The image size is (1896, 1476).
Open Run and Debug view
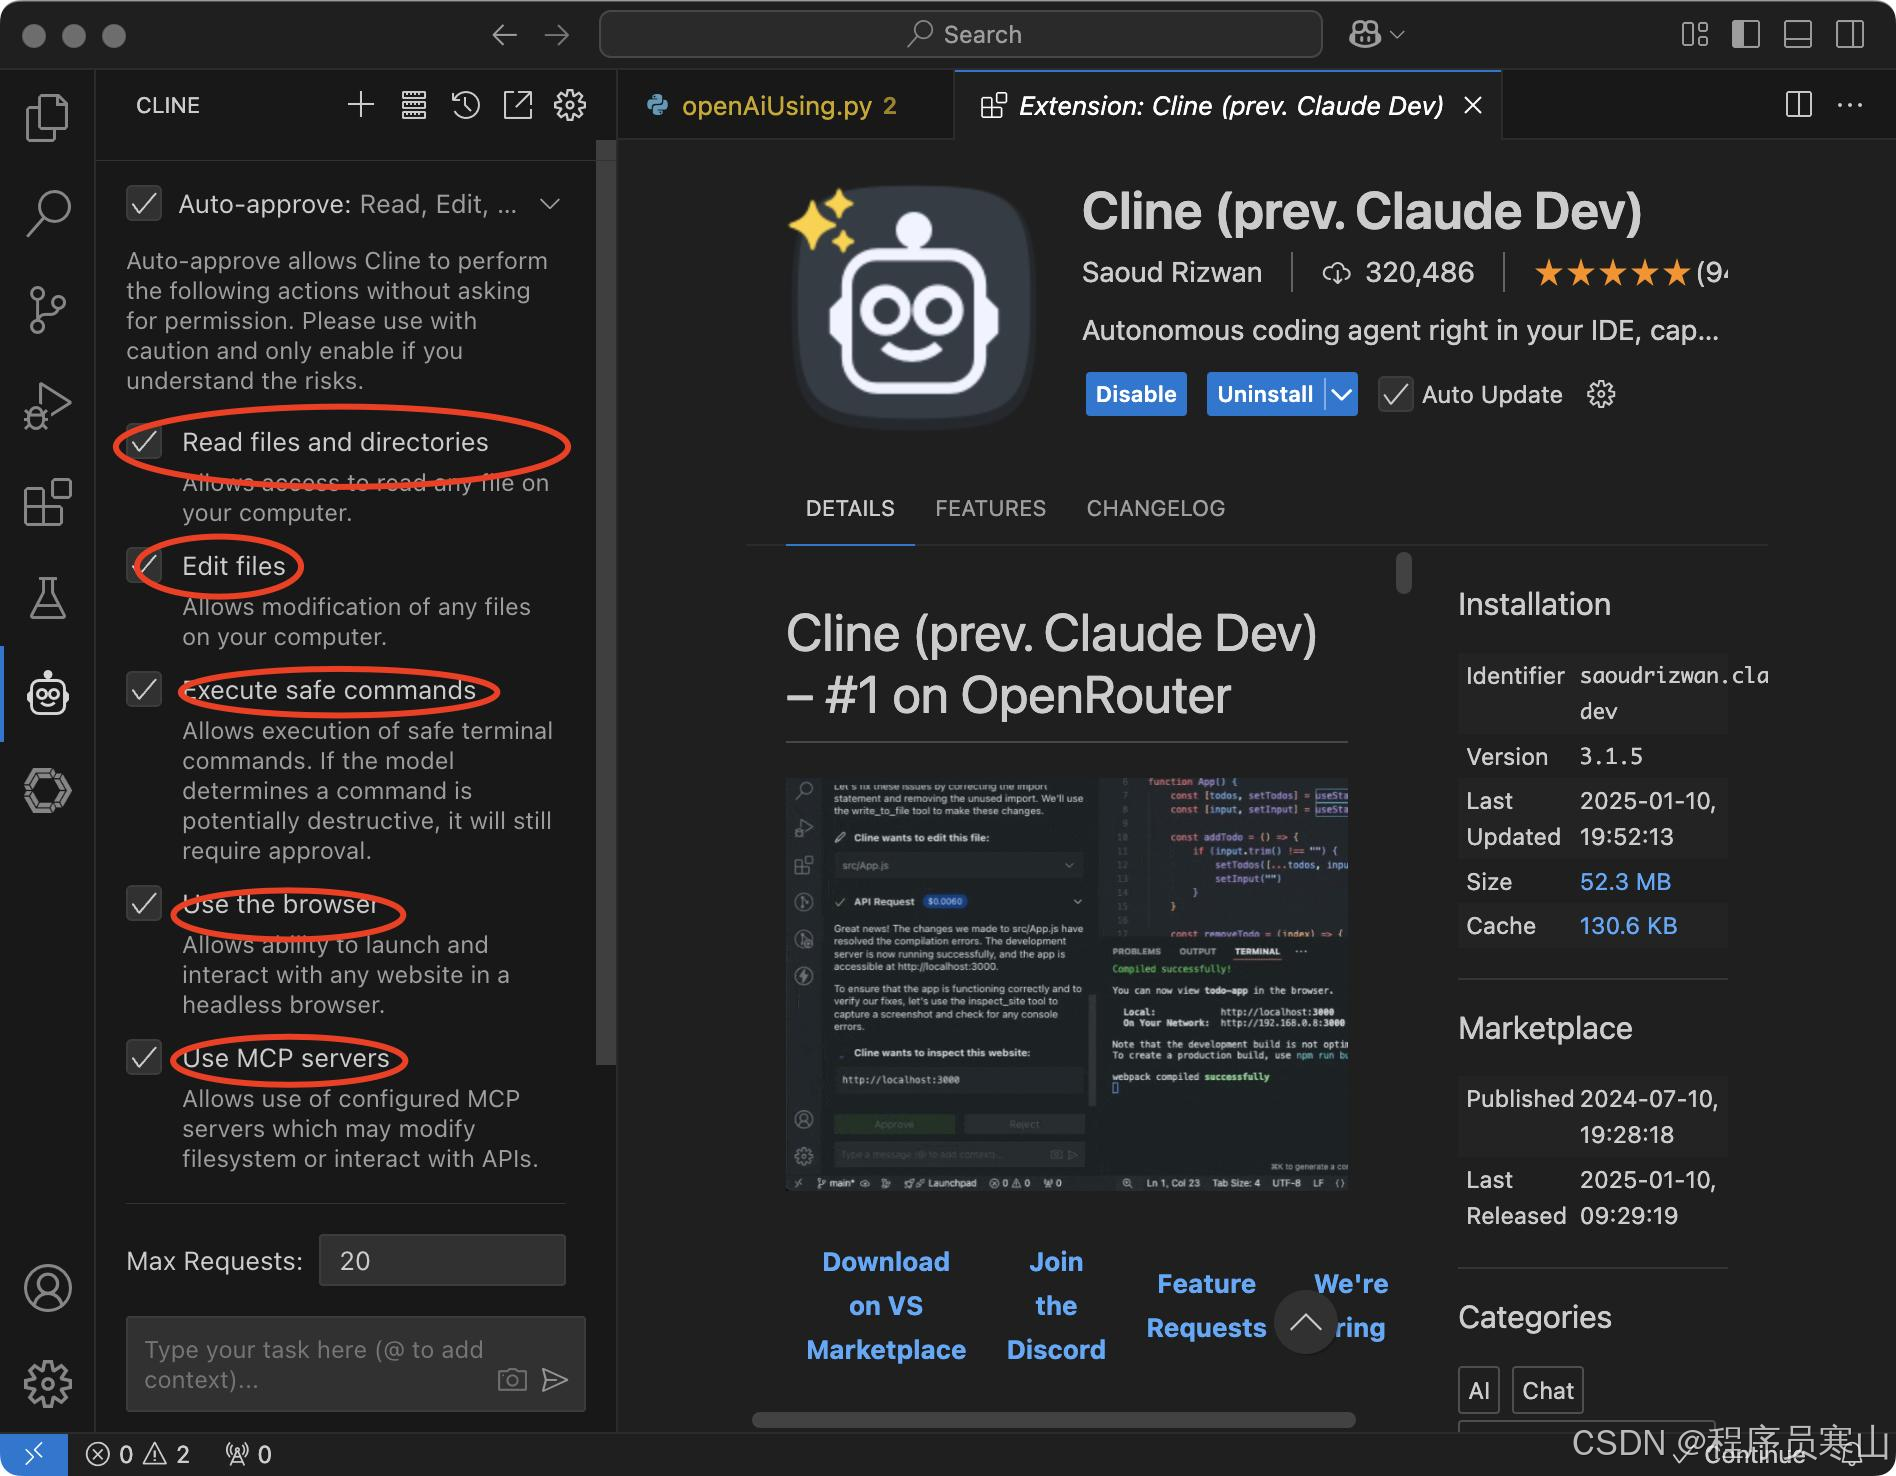tap(47, 405)
